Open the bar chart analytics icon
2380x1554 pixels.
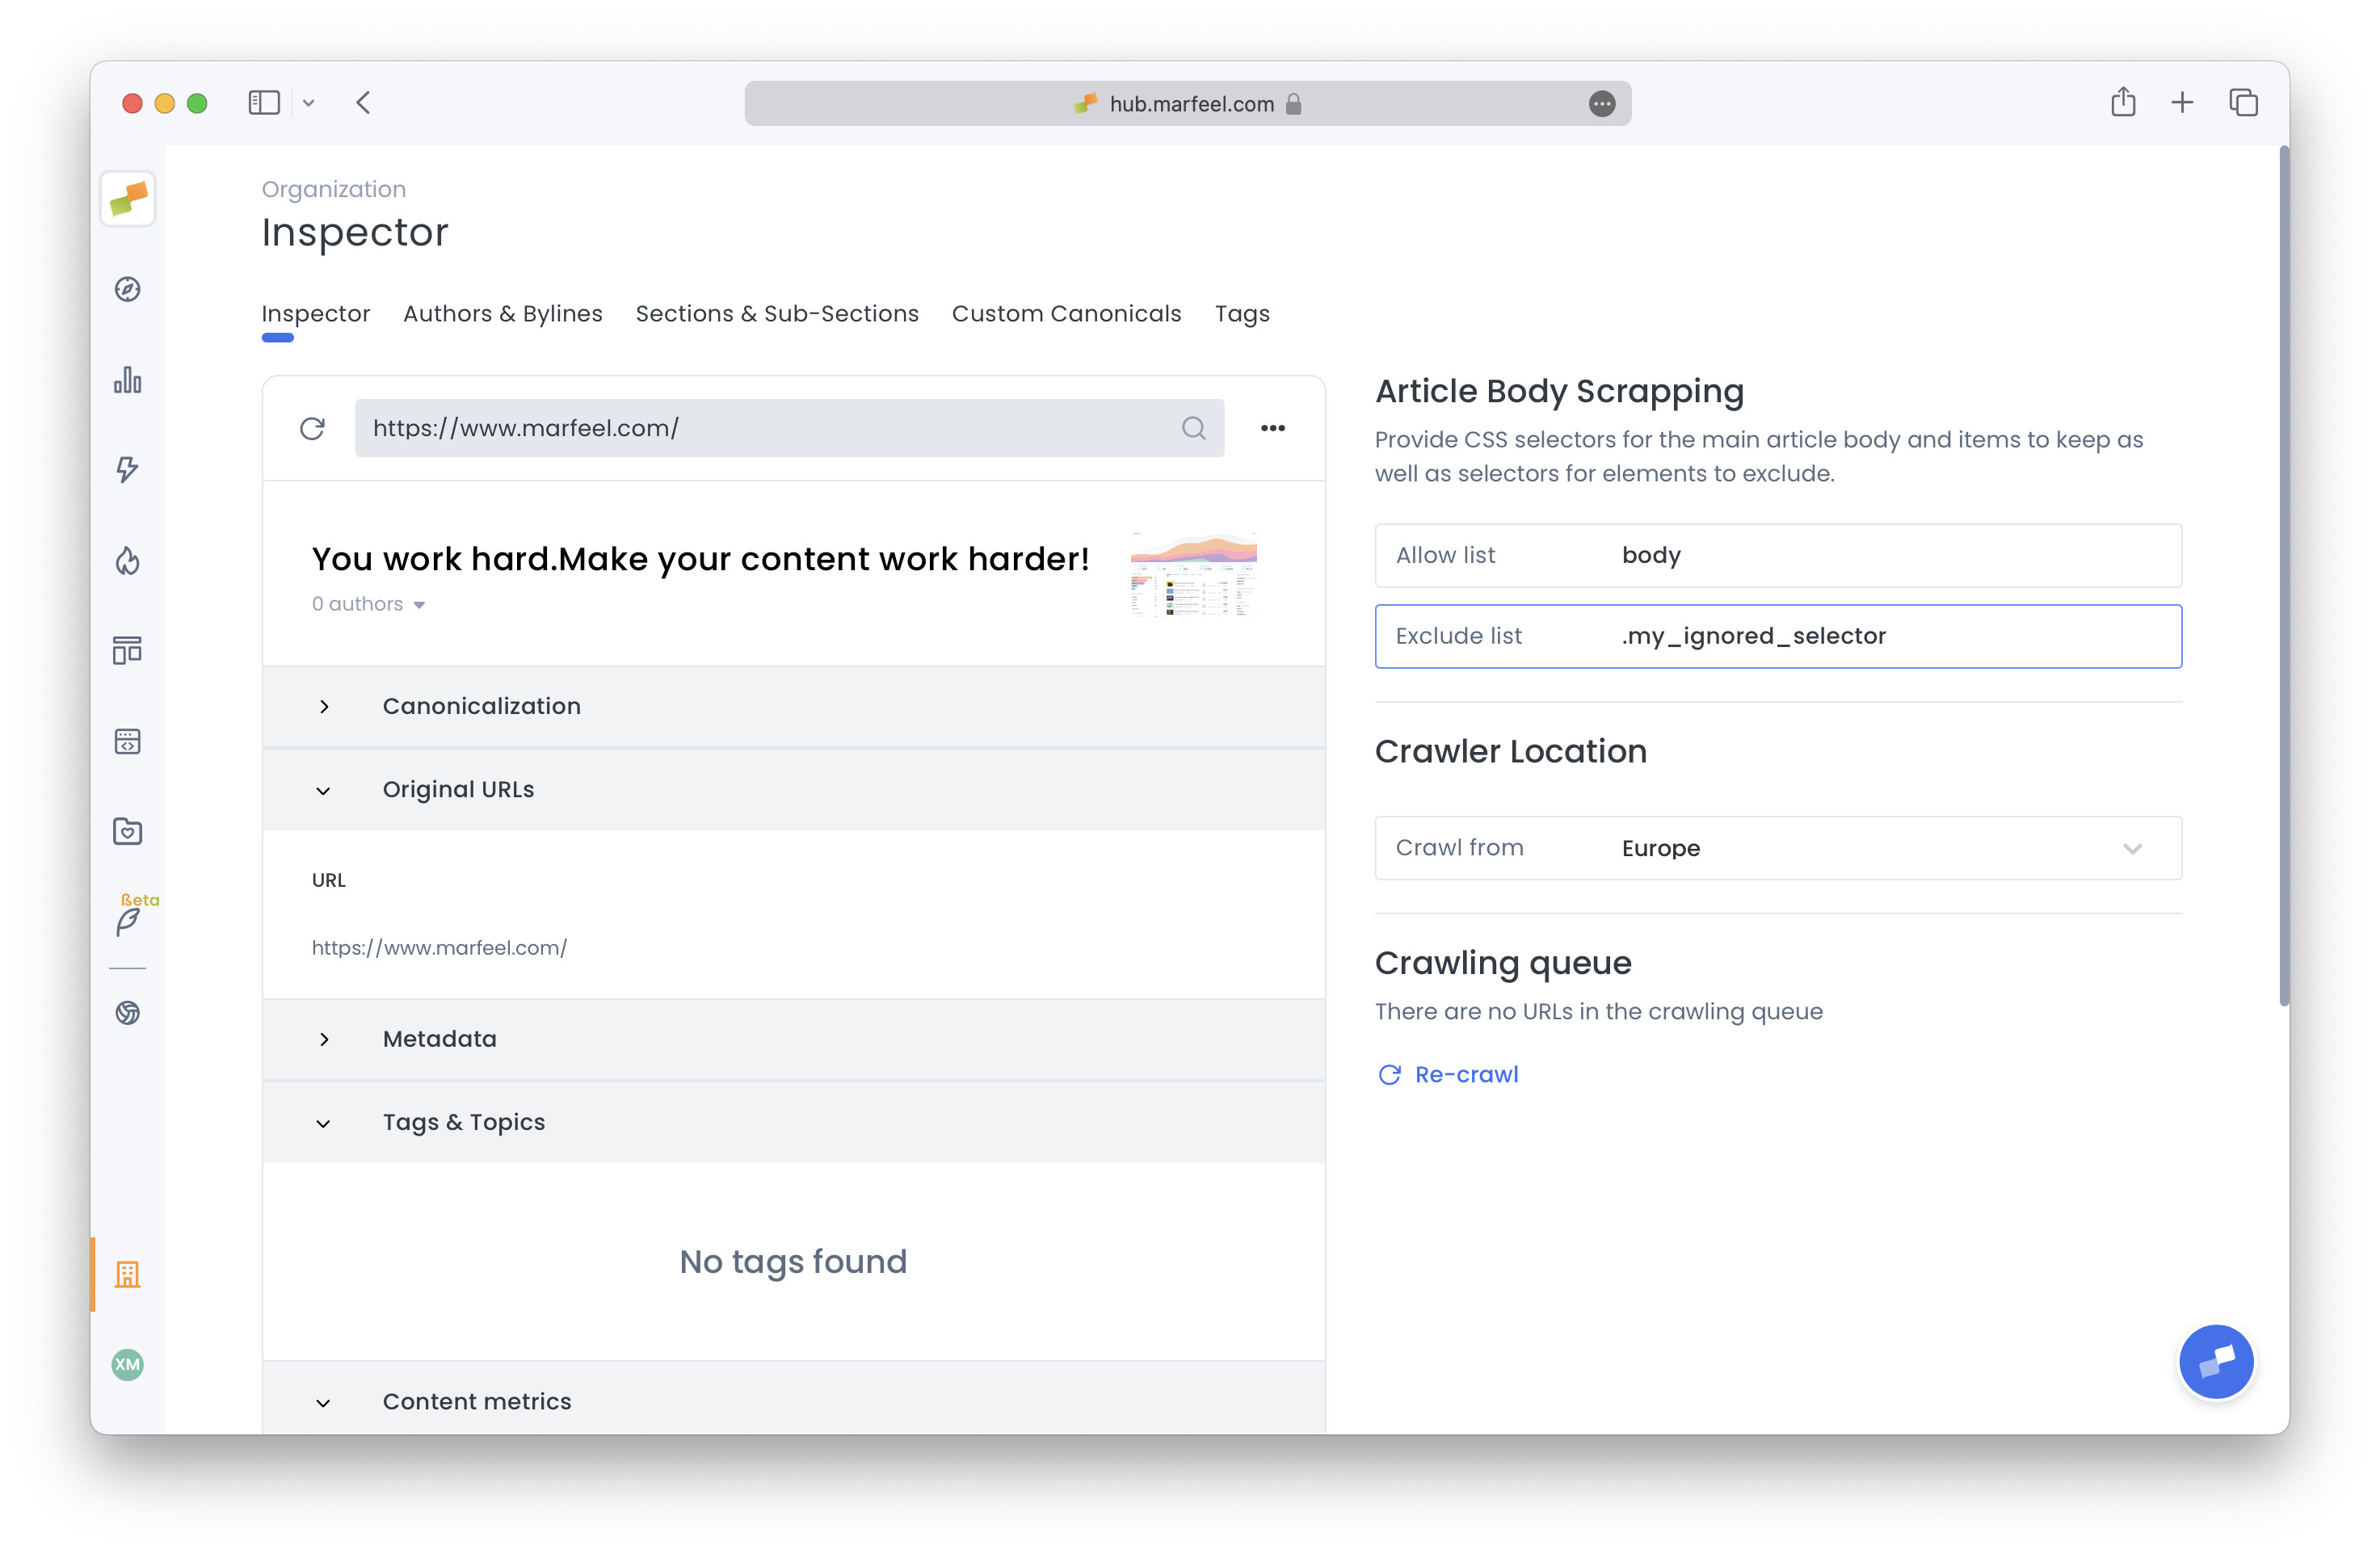tap(127, 380)
